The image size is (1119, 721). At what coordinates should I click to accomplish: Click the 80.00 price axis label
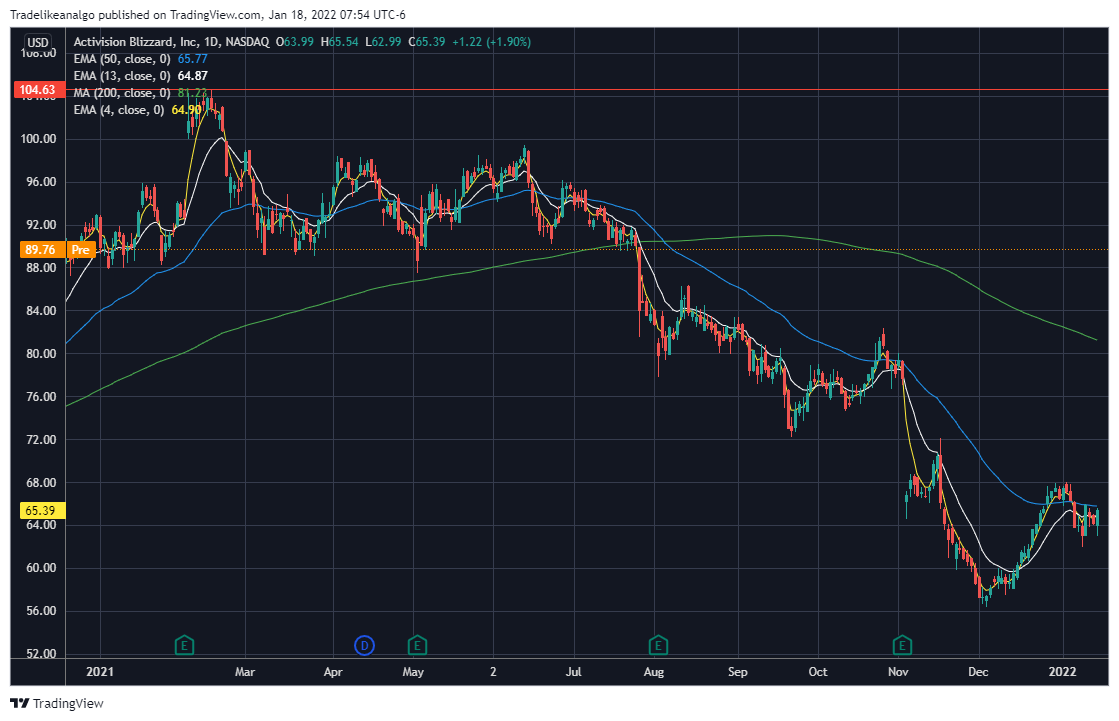point(41,353)
